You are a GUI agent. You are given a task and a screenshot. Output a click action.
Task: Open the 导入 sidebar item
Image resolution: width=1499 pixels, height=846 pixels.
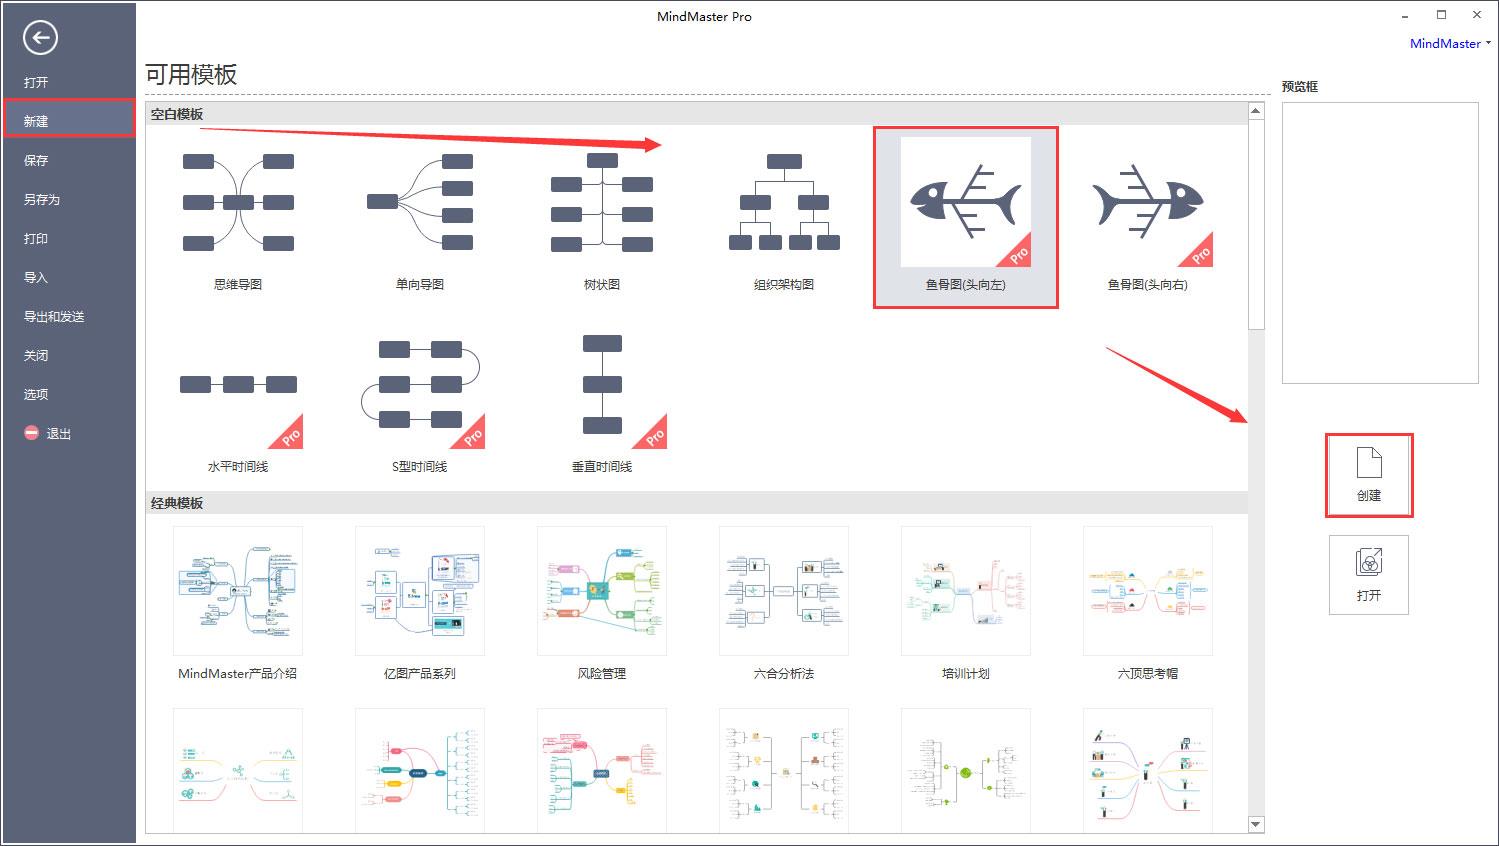36,277
